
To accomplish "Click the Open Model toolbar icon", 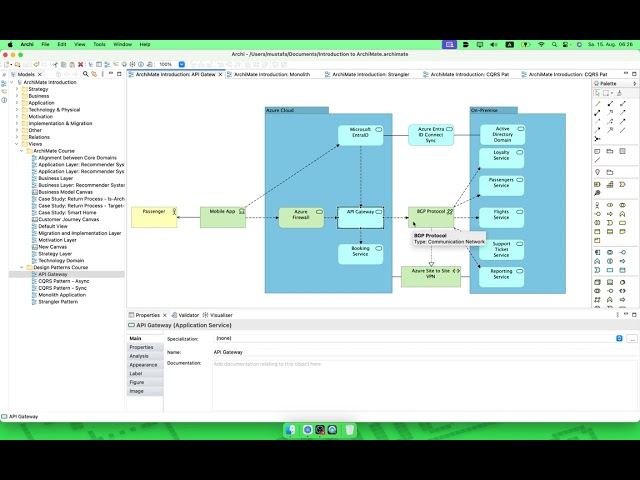I will pos(18,64).
